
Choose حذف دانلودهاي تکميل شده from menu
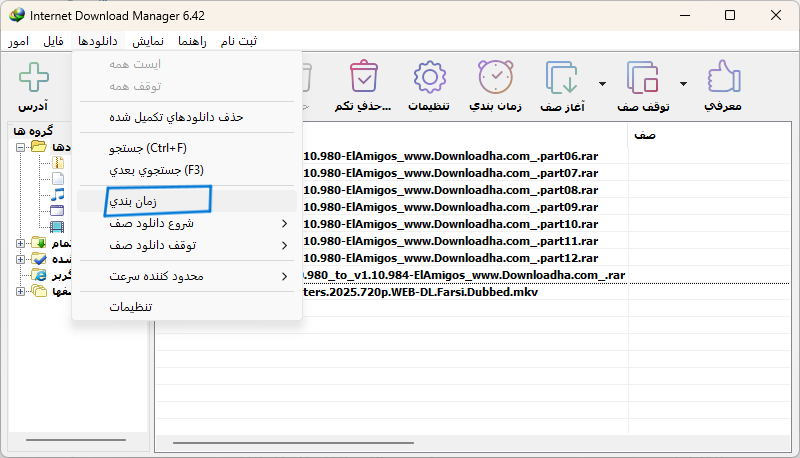187,117
